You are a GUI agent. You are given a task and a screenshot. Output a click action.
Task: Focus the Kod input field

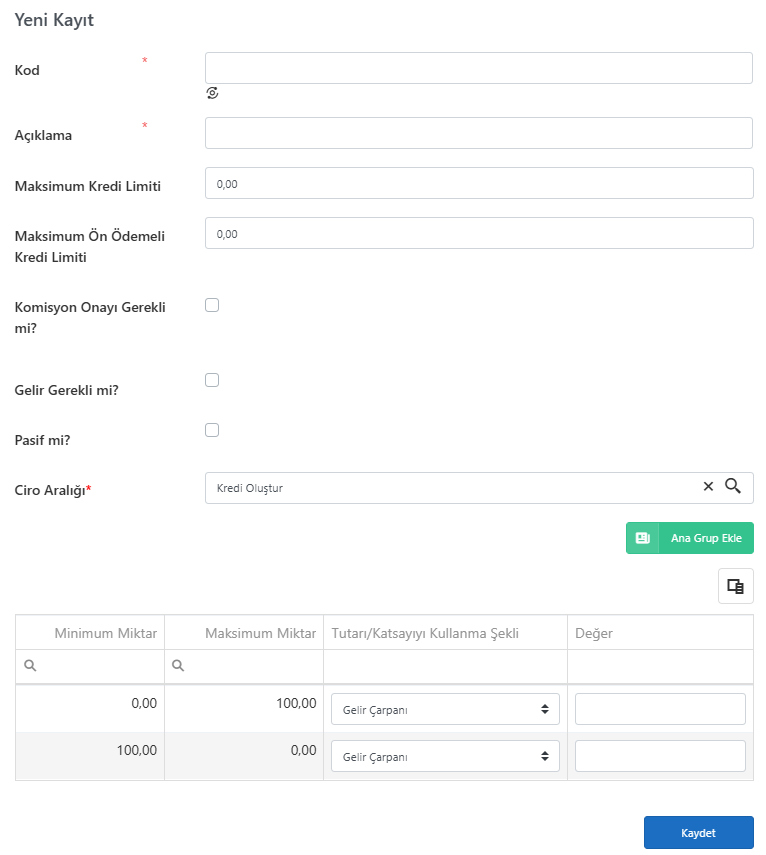point(479,68)
